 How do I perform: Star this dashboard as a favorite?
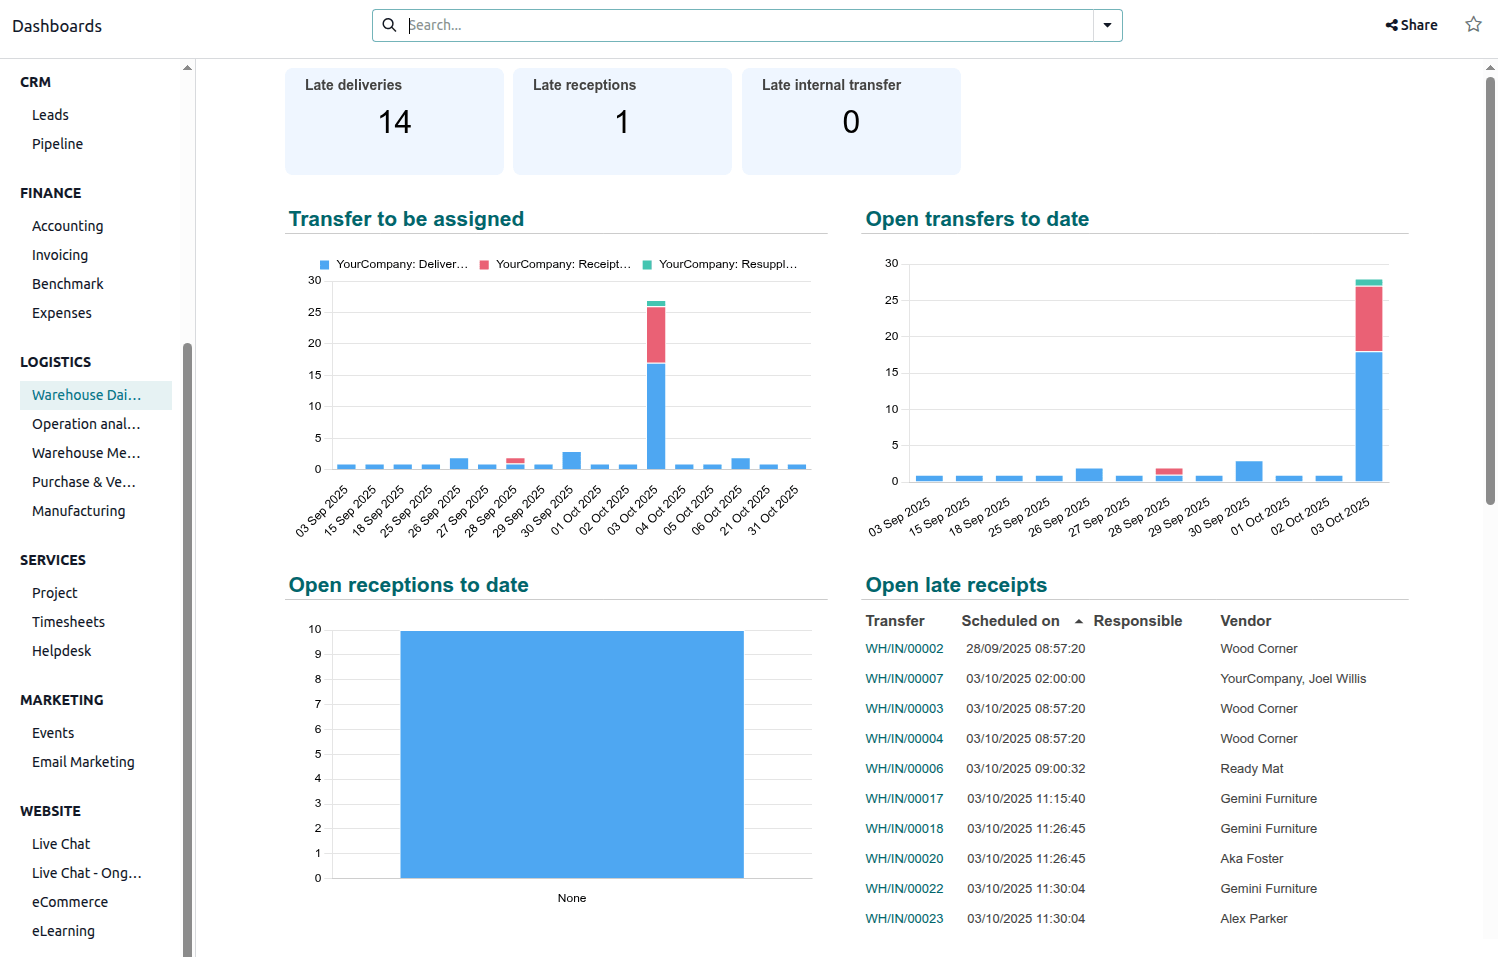click(x=1472, y=24)
